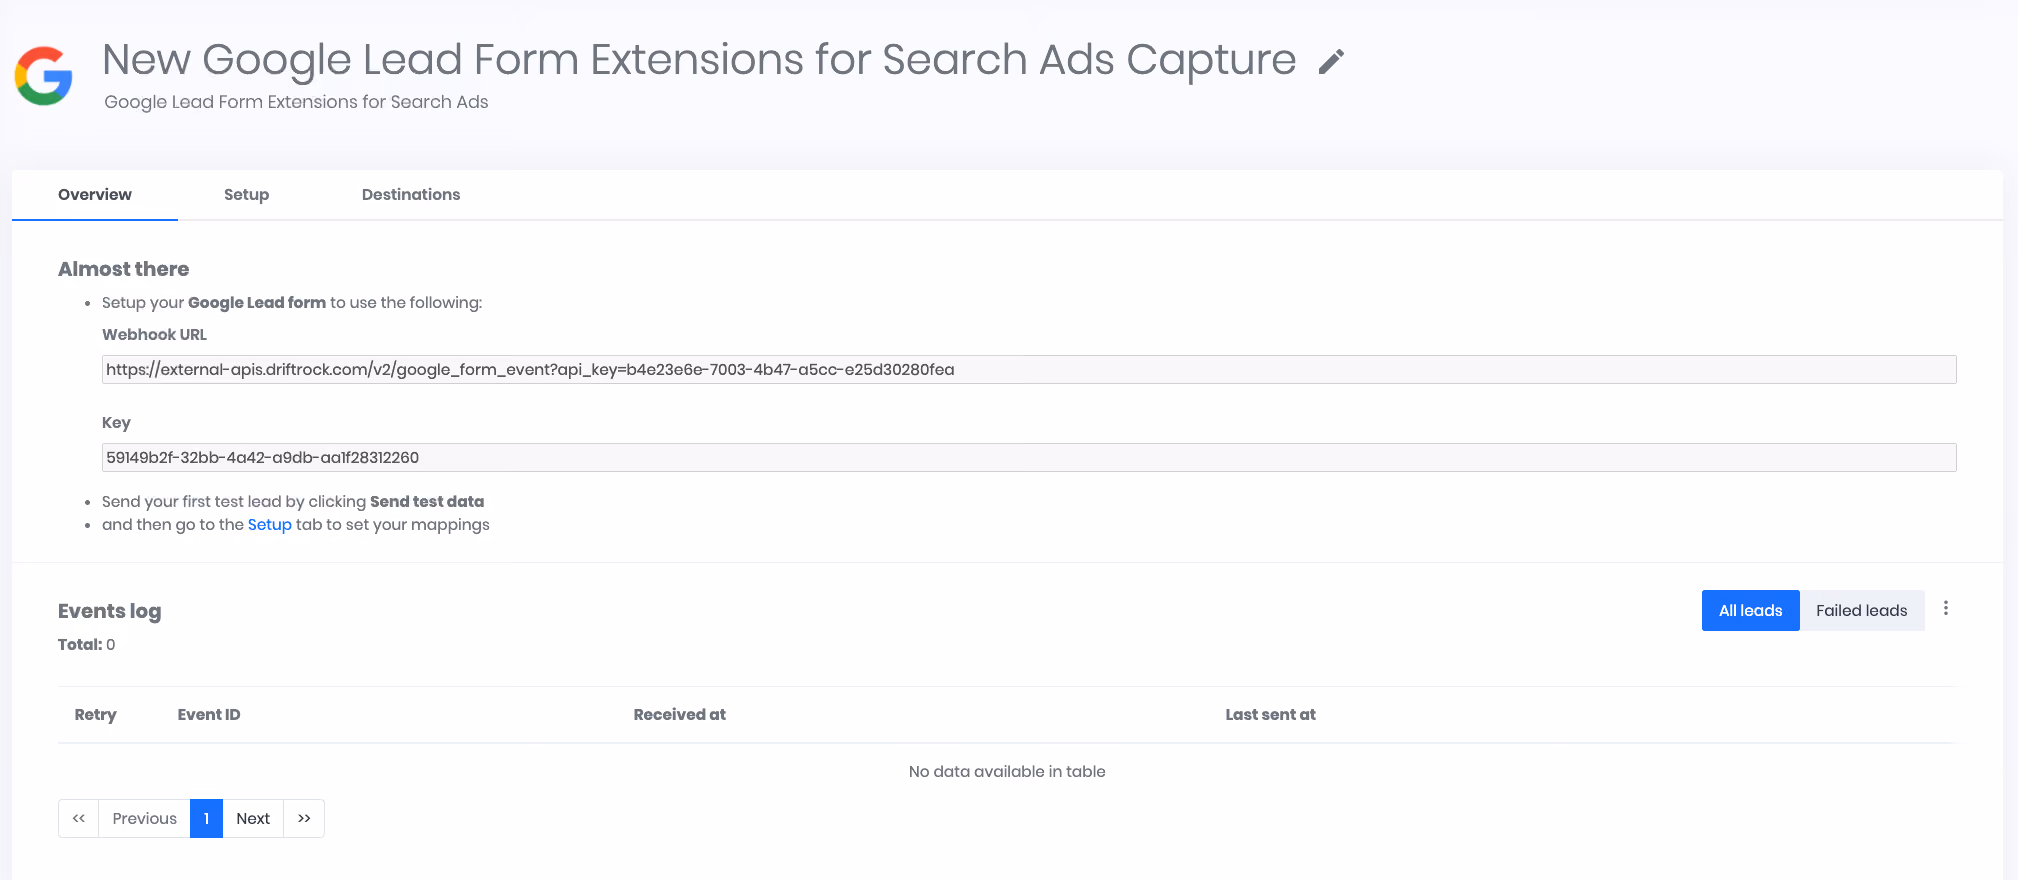Show All leads in events log
The image size is (2018, 880).
pos(1751,610)
